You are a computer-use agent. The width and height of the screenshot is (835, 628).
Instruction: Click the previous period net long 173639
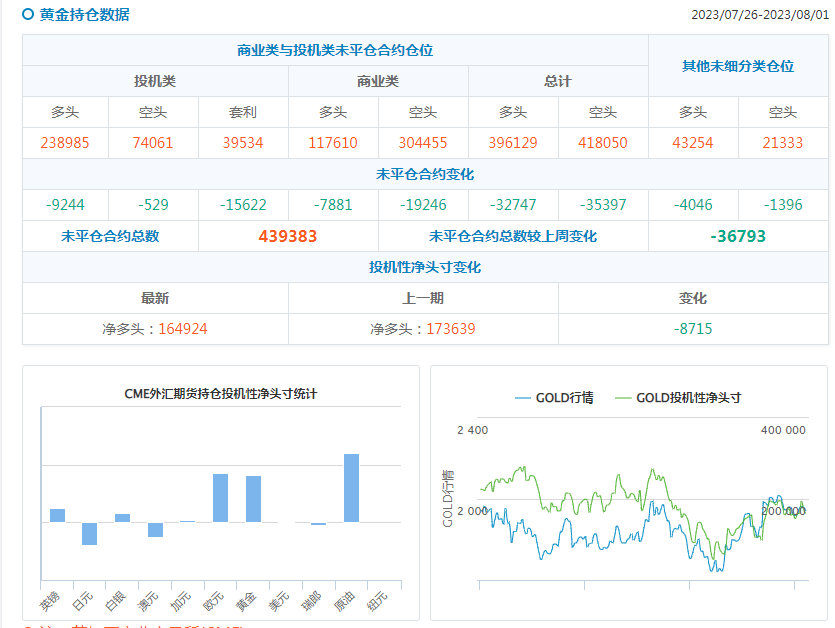[450, 328]
